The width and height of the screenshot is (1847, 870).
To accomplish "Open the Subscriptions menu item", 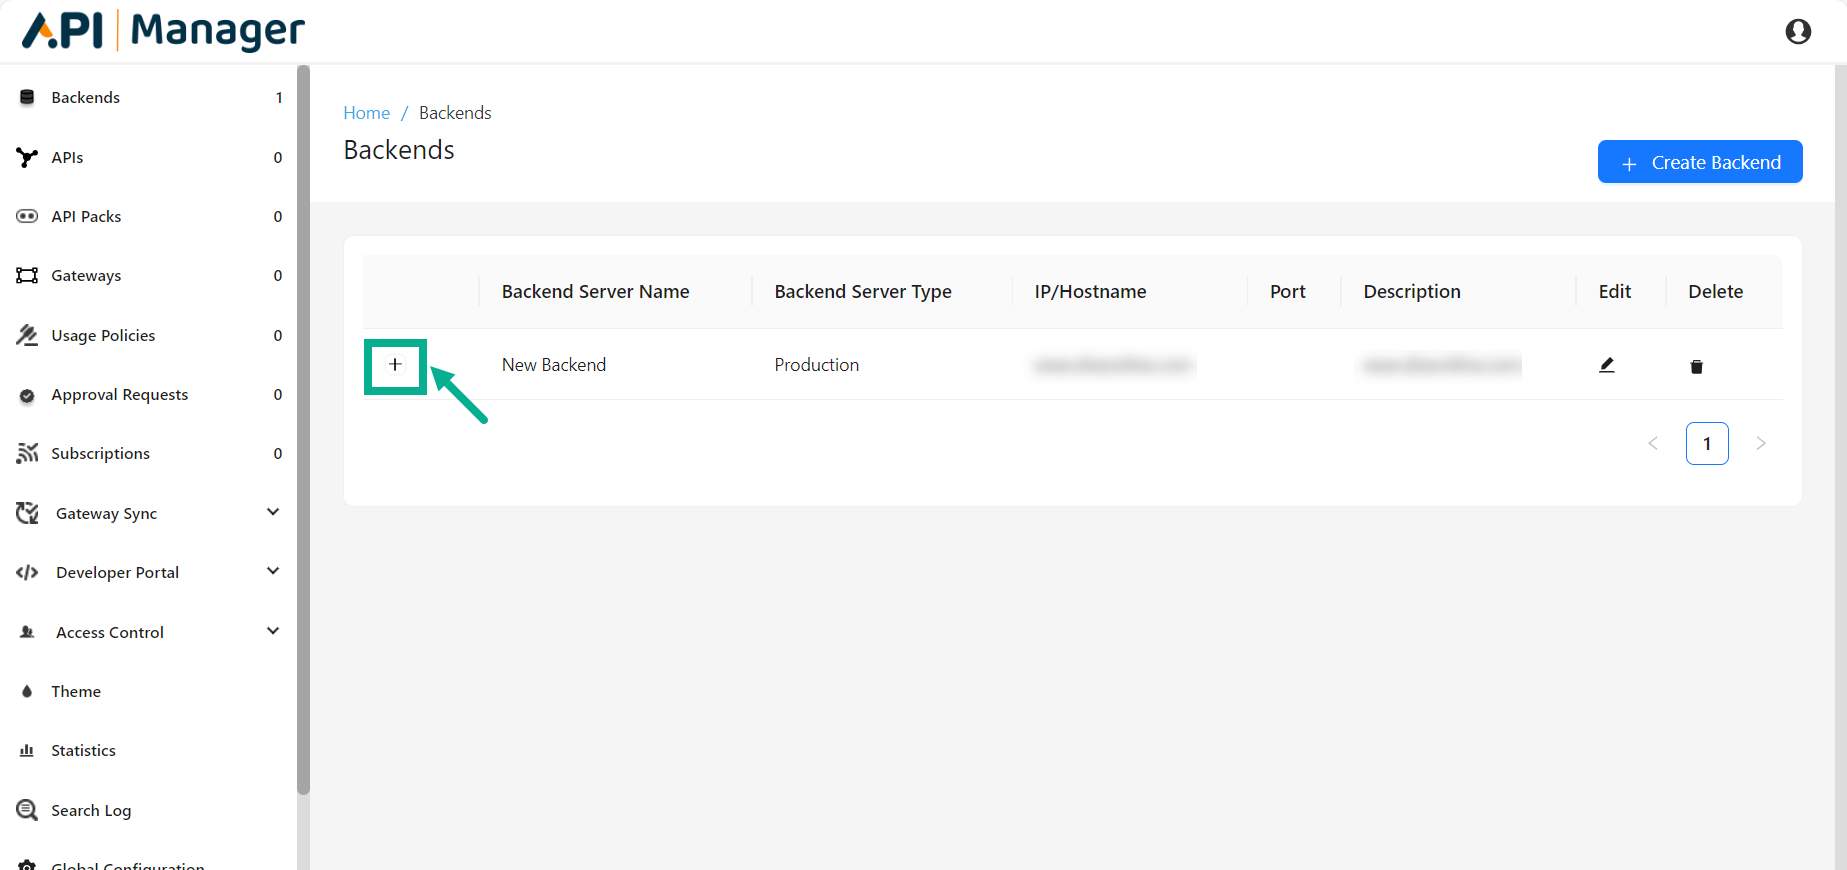I will 100,454.
